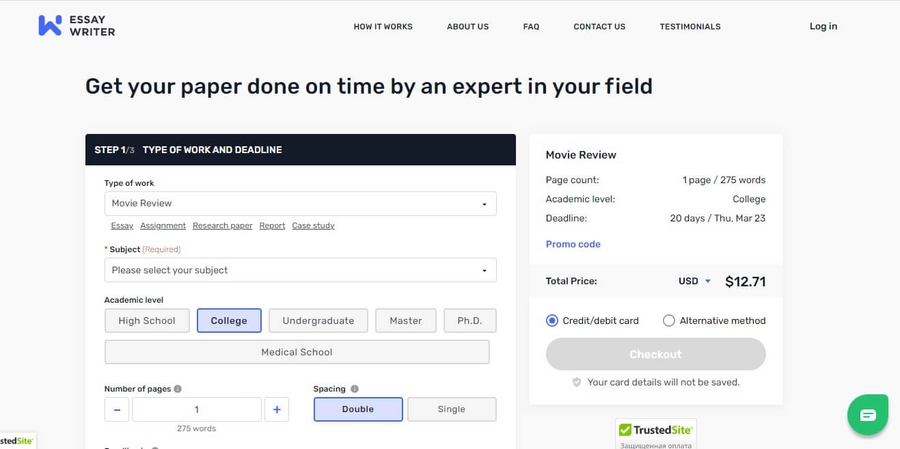
Task: Choose Medical School academic level
Action: [x=297, y=352]
